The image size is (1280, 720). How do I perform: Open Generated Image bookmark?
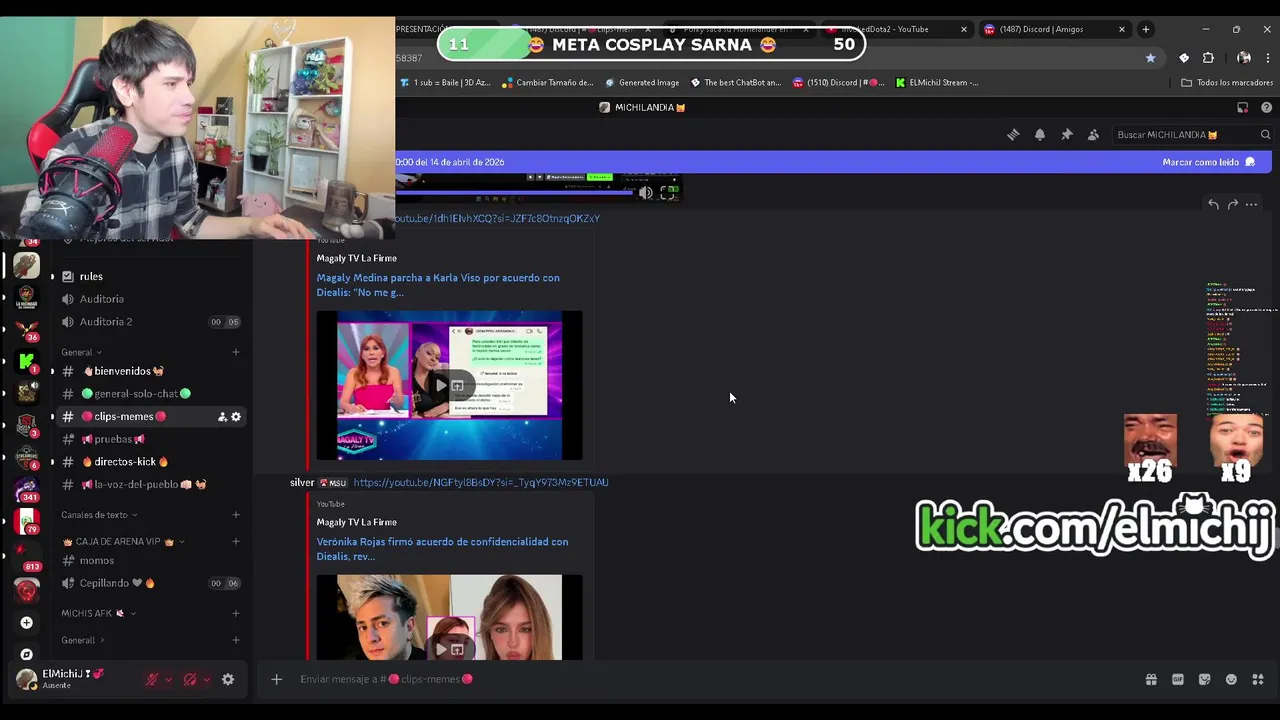[x=642, y=83]
